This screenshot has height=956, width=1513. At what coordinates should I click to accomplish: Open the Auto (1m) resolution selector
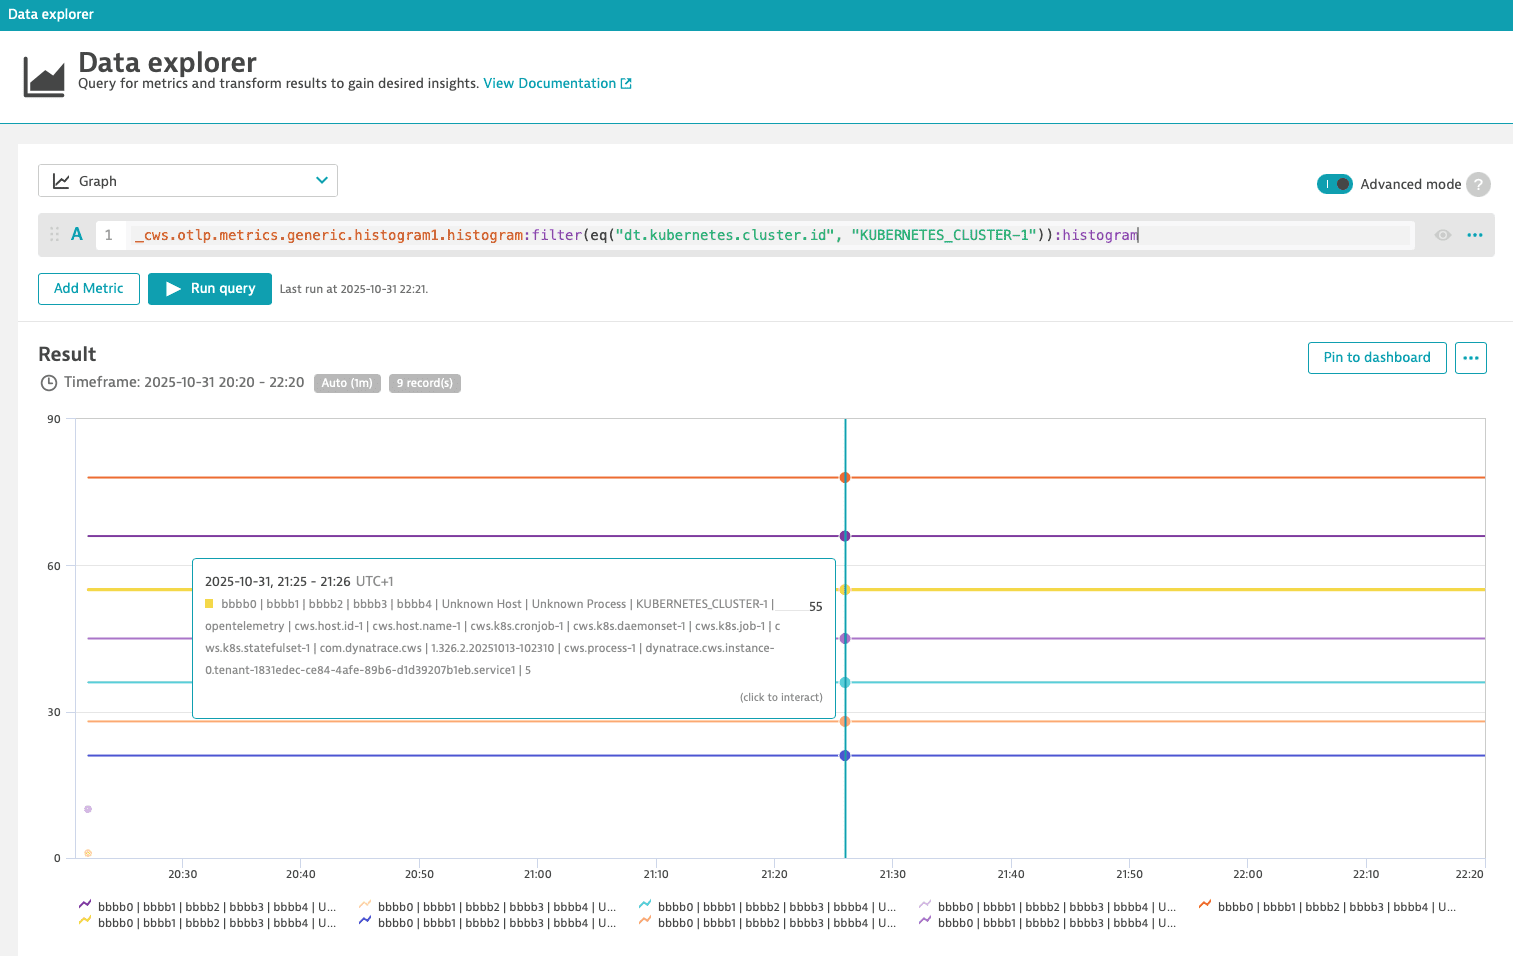coord(347,383)
